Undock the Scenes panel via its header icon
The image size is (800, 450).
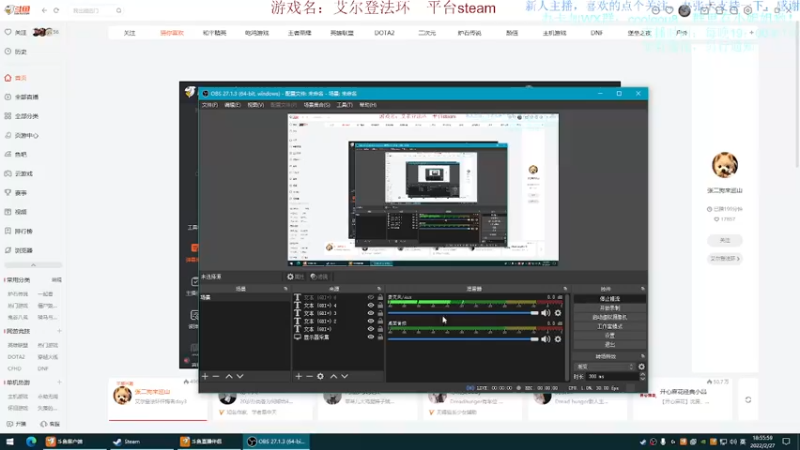[x=286, y=289]
